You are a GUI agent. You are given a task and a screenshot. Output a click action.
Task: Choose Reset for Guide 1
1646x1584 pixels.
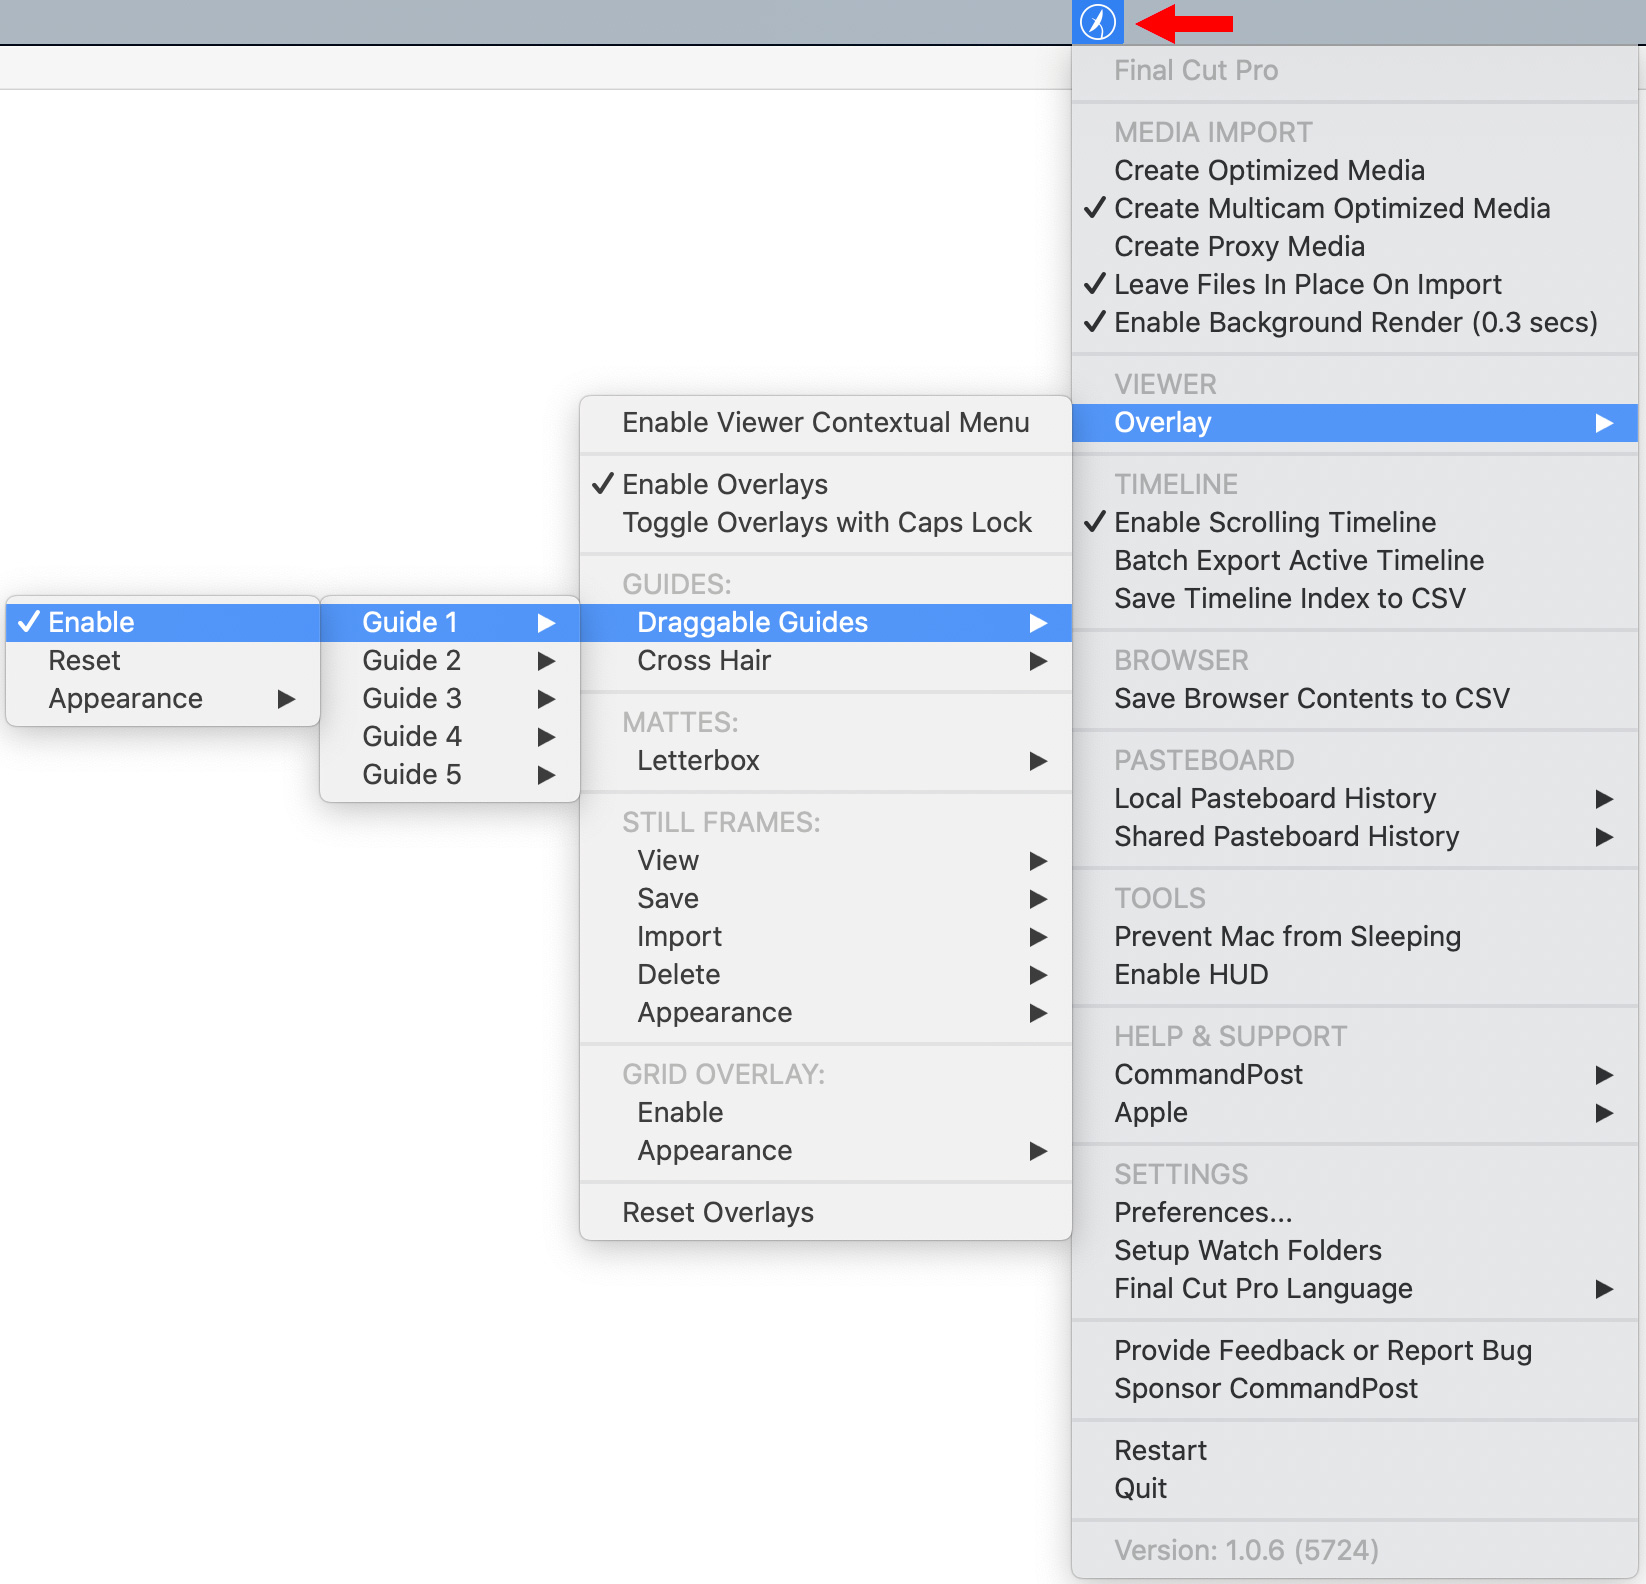pos(163,660)
